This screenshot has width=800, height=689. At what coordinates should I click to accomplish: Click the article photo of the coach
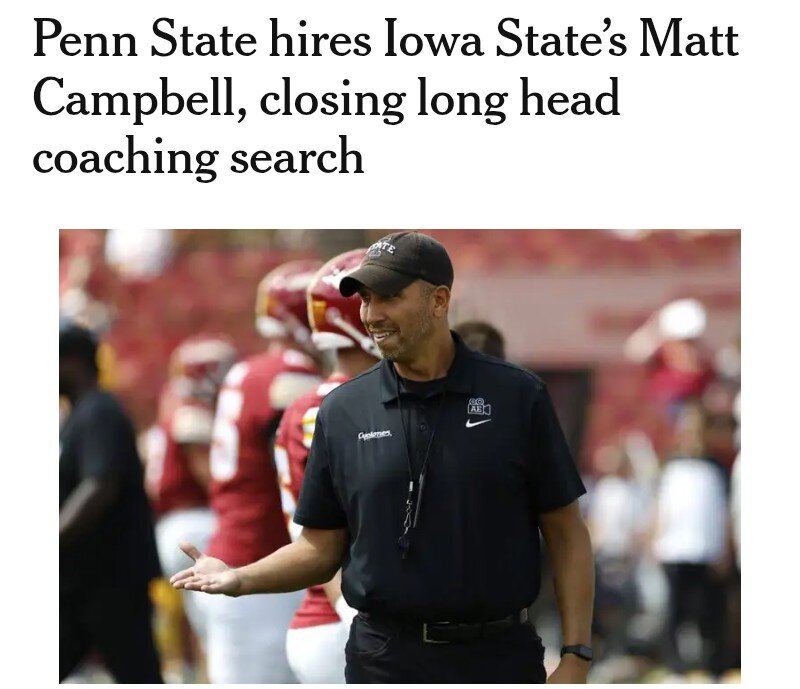coord(400,456)
